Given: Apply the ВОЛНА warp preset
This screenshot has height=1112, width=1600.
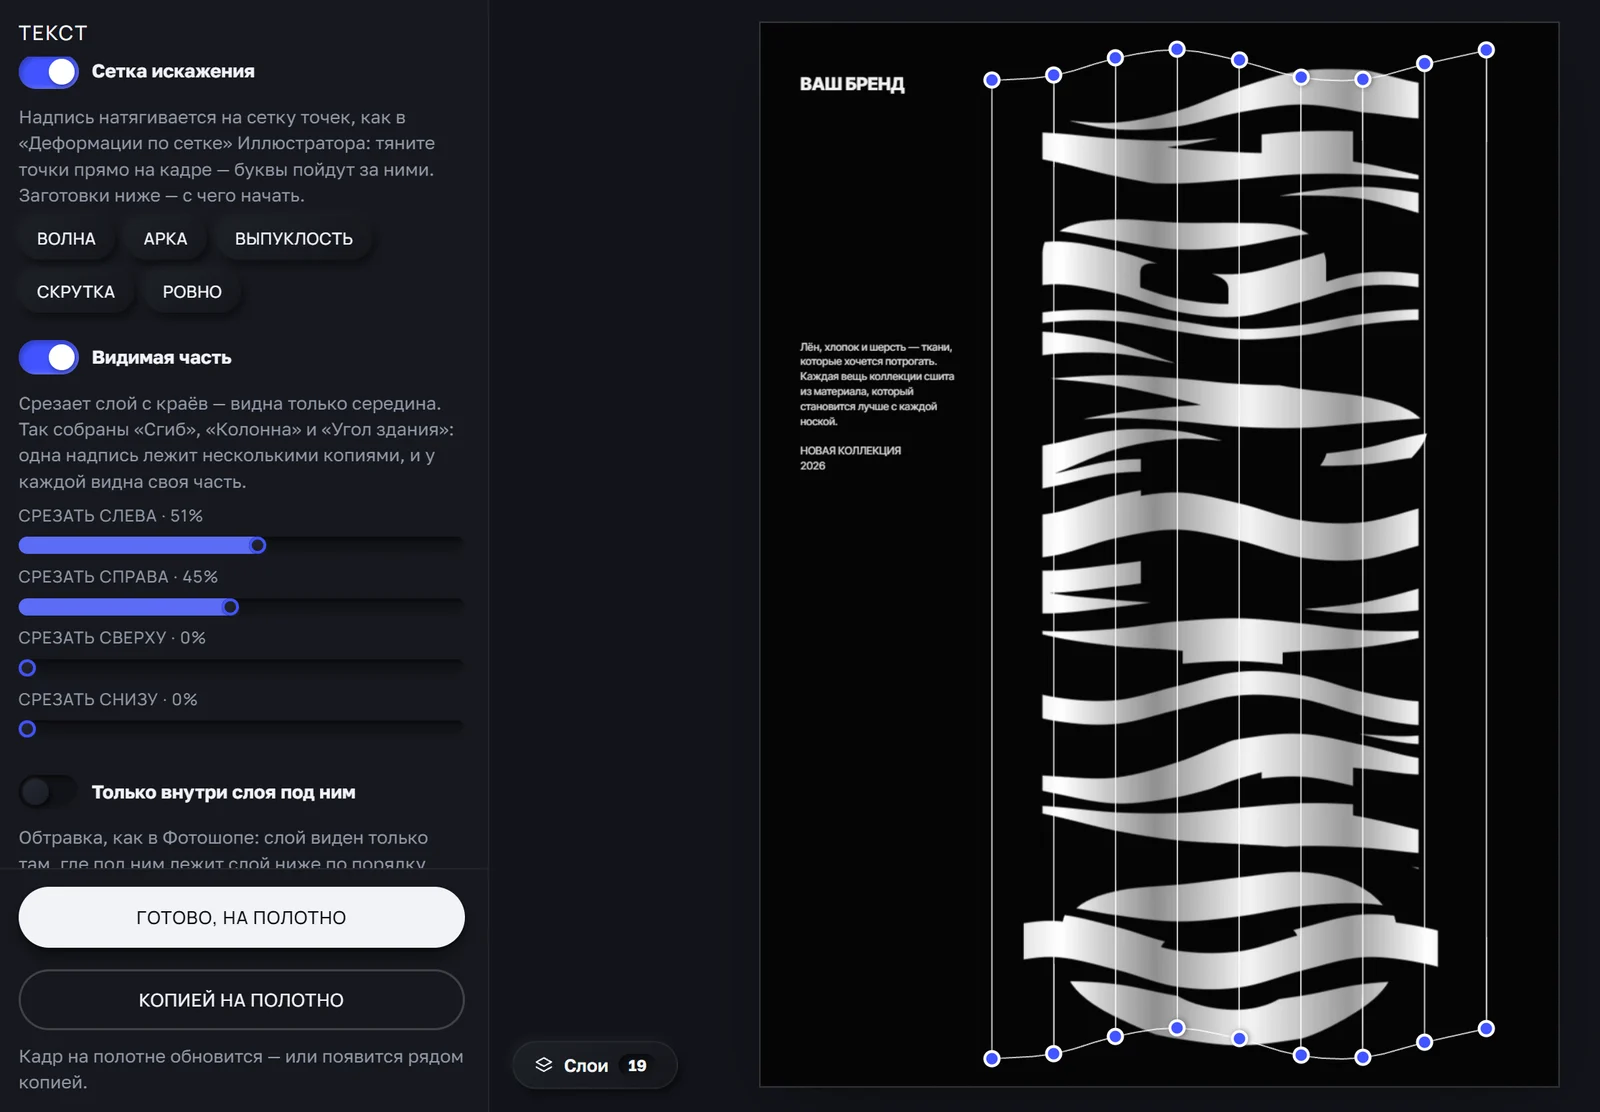Looking at the screenshot, I should click(66, 239).
